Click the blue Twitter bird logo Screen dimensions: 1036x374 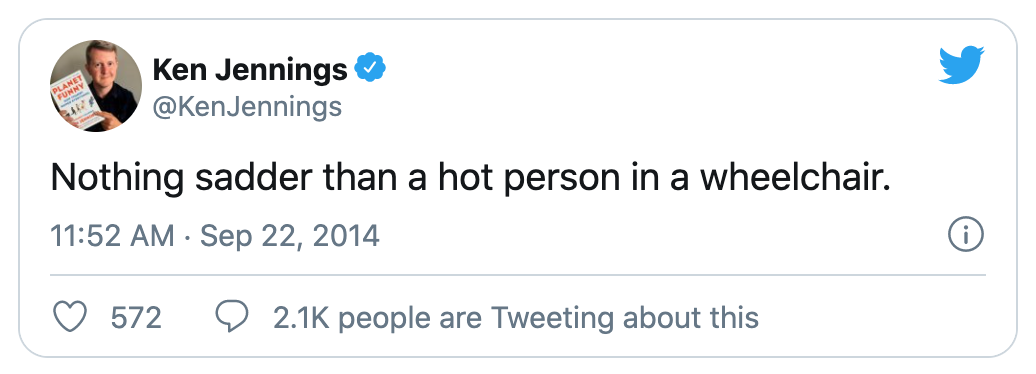[x=961, y=65]
